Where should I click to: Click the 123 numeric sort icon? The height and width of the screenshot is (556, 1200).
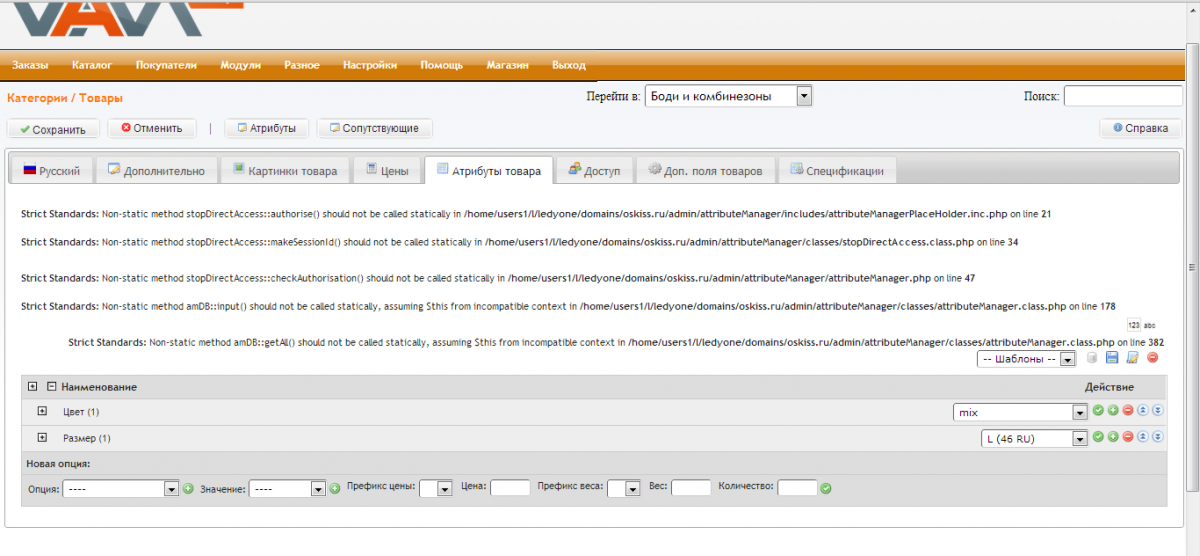[1134, 325]
